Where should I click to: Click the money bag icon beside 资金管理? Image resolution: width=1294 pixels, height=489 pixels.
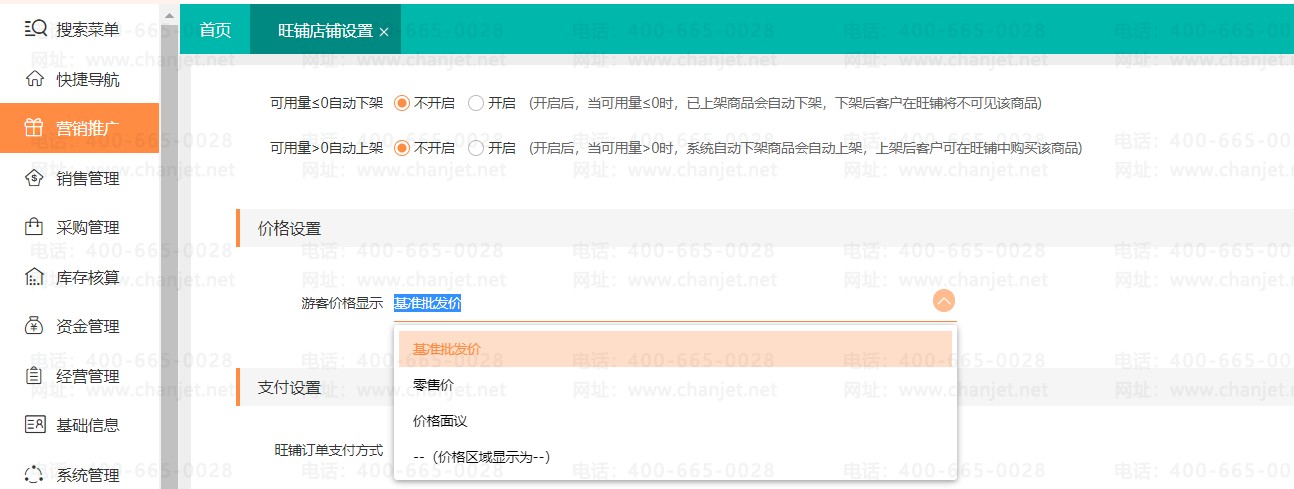pyautogui.click(x=35, y=326)
